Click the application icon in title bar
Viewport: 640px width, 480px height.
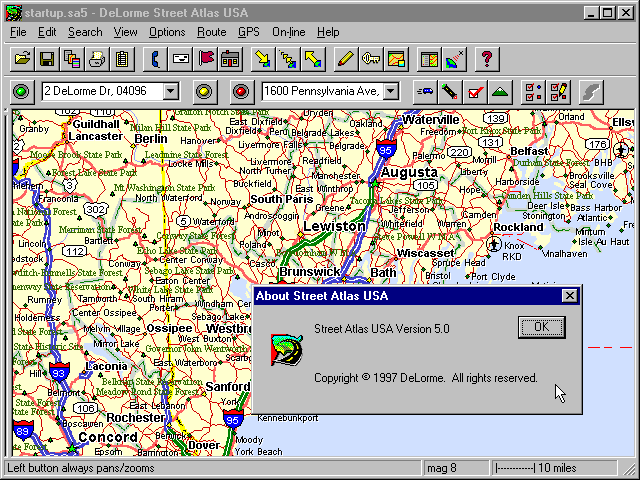point(14,13)
